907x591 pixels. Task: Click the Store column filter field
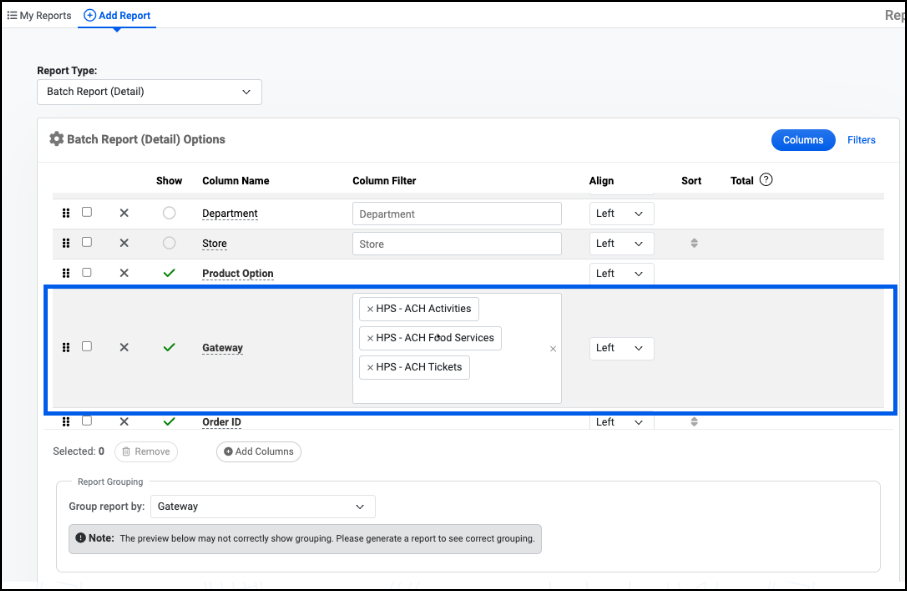coord(456,244)
